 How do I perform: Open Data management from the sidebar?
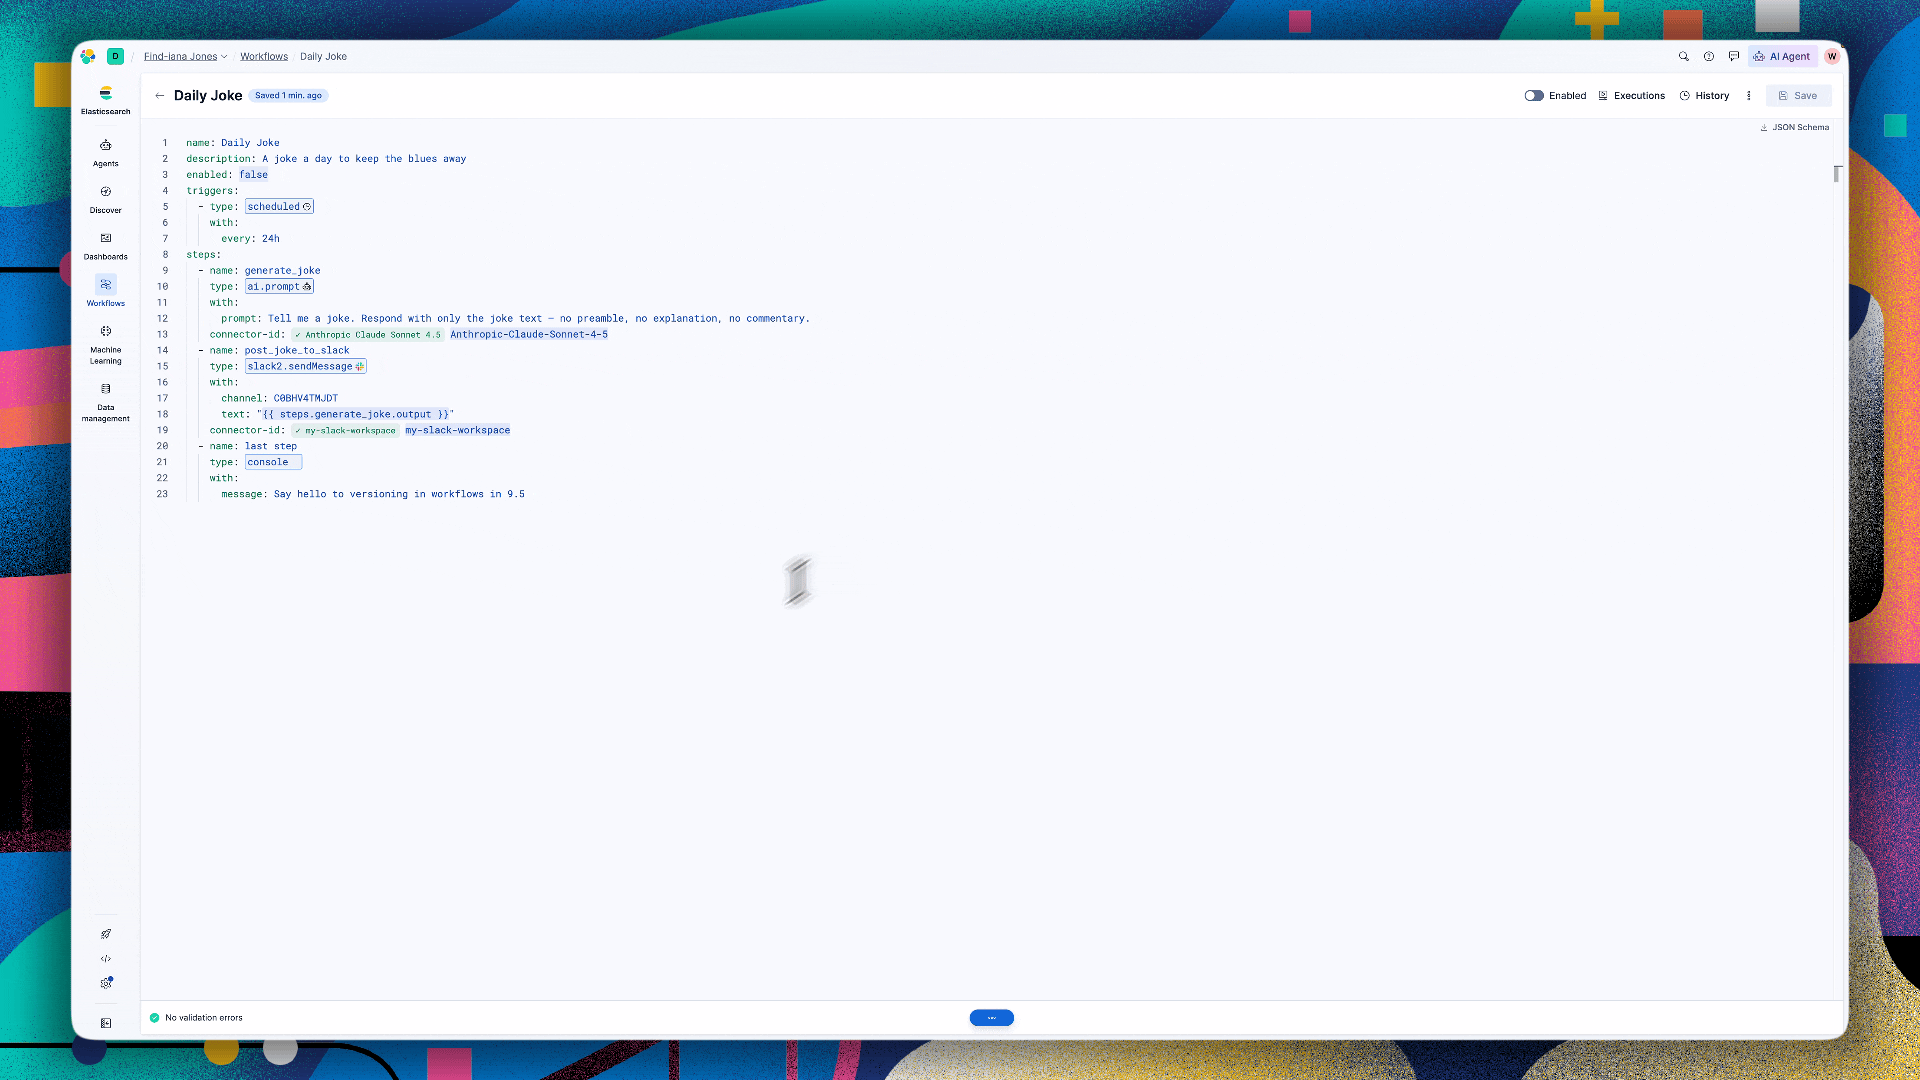pos(106,402)
